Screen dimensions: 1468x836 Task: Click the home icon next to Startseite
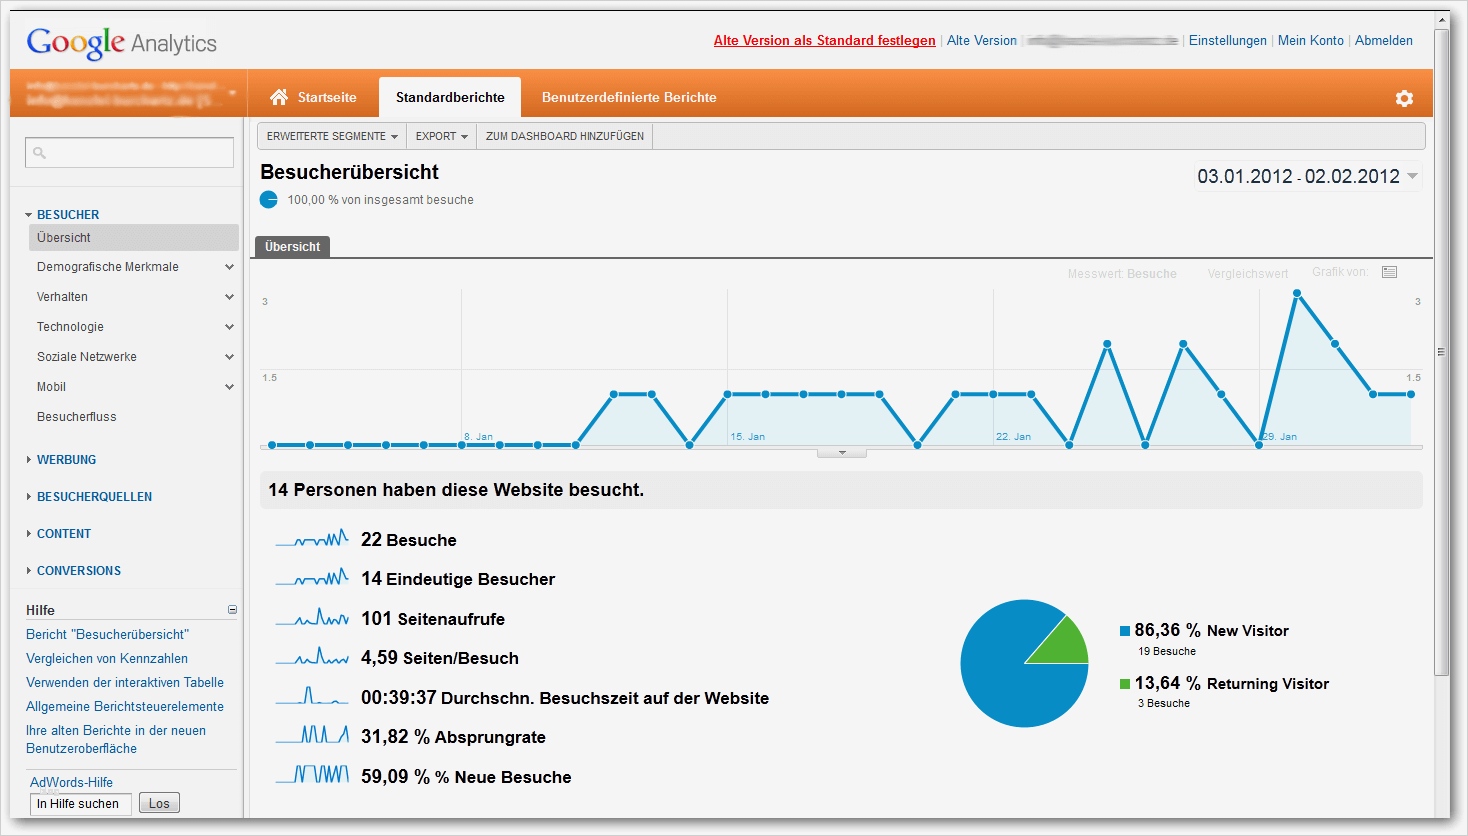tap(278, 97)
